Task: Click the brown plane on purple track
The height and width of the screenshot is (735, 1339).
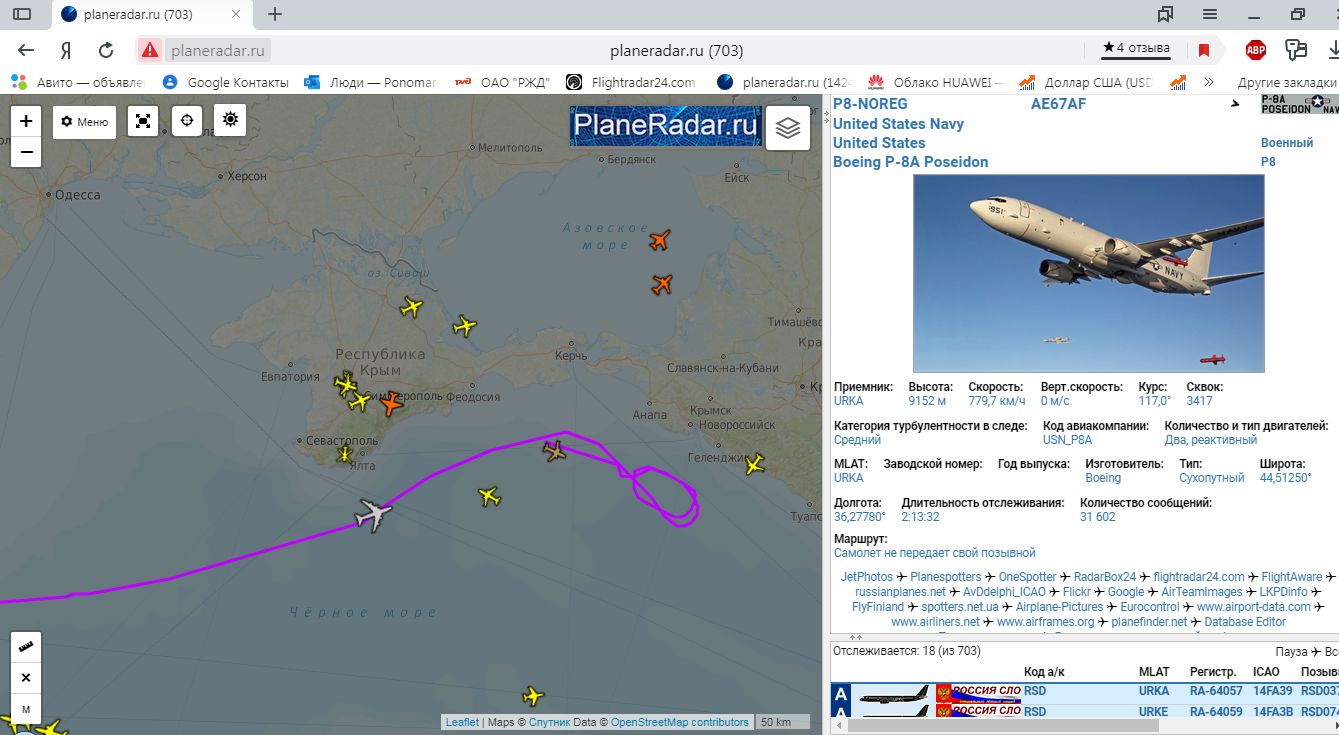Action: coord(554,451)
